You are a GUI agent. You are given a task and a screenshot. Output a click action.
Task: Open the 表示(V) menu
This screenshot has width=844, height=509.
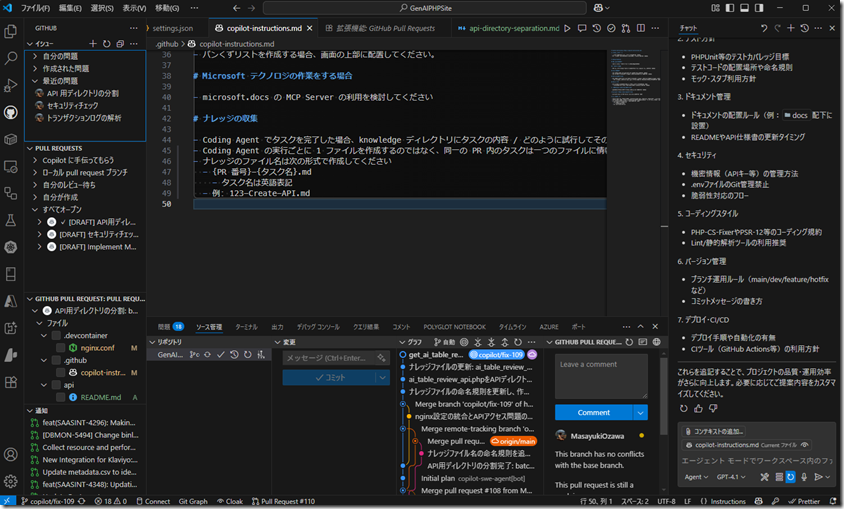134,8
